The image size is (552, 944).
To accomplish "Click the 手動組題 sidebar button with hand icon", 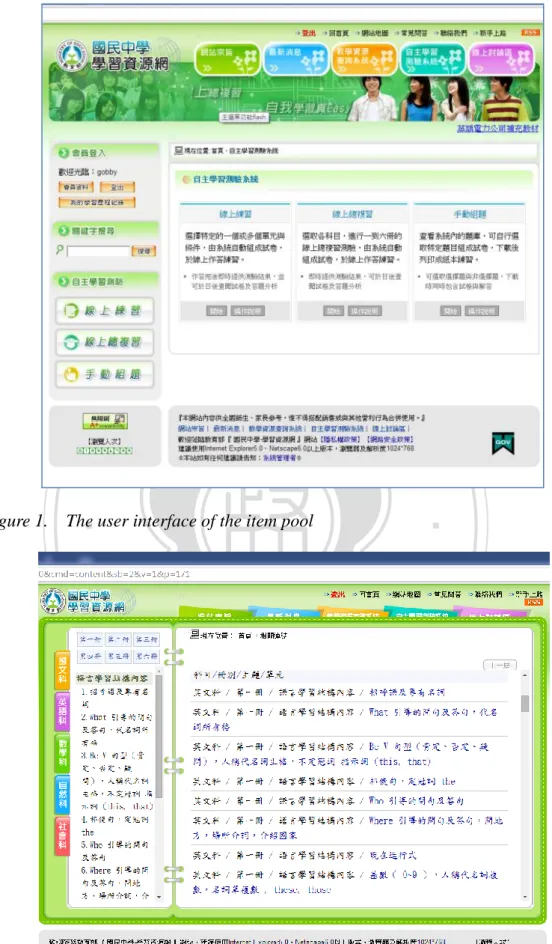I will [105, 374].
